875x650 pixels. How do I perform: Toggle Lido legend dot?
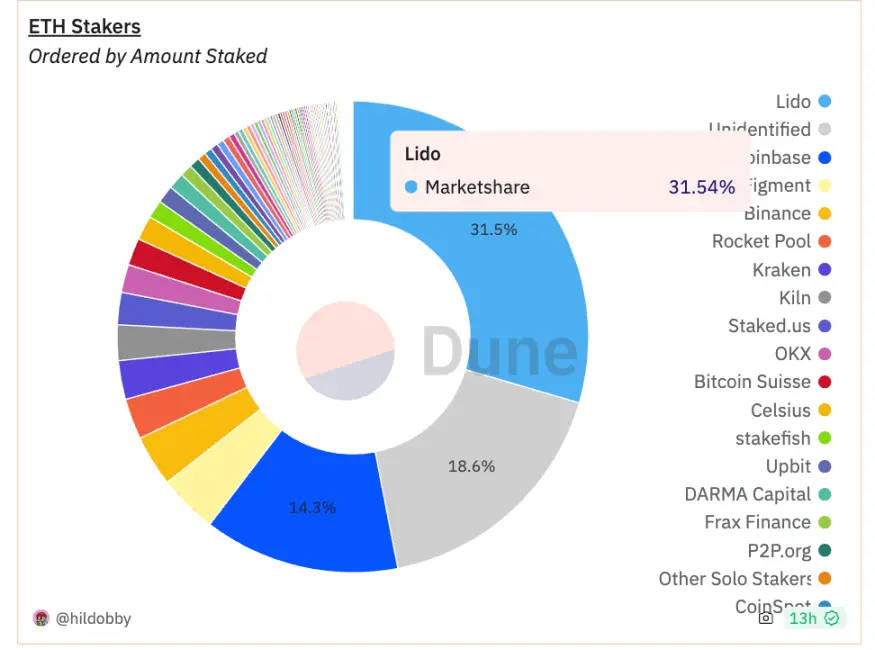click(824, 102)
